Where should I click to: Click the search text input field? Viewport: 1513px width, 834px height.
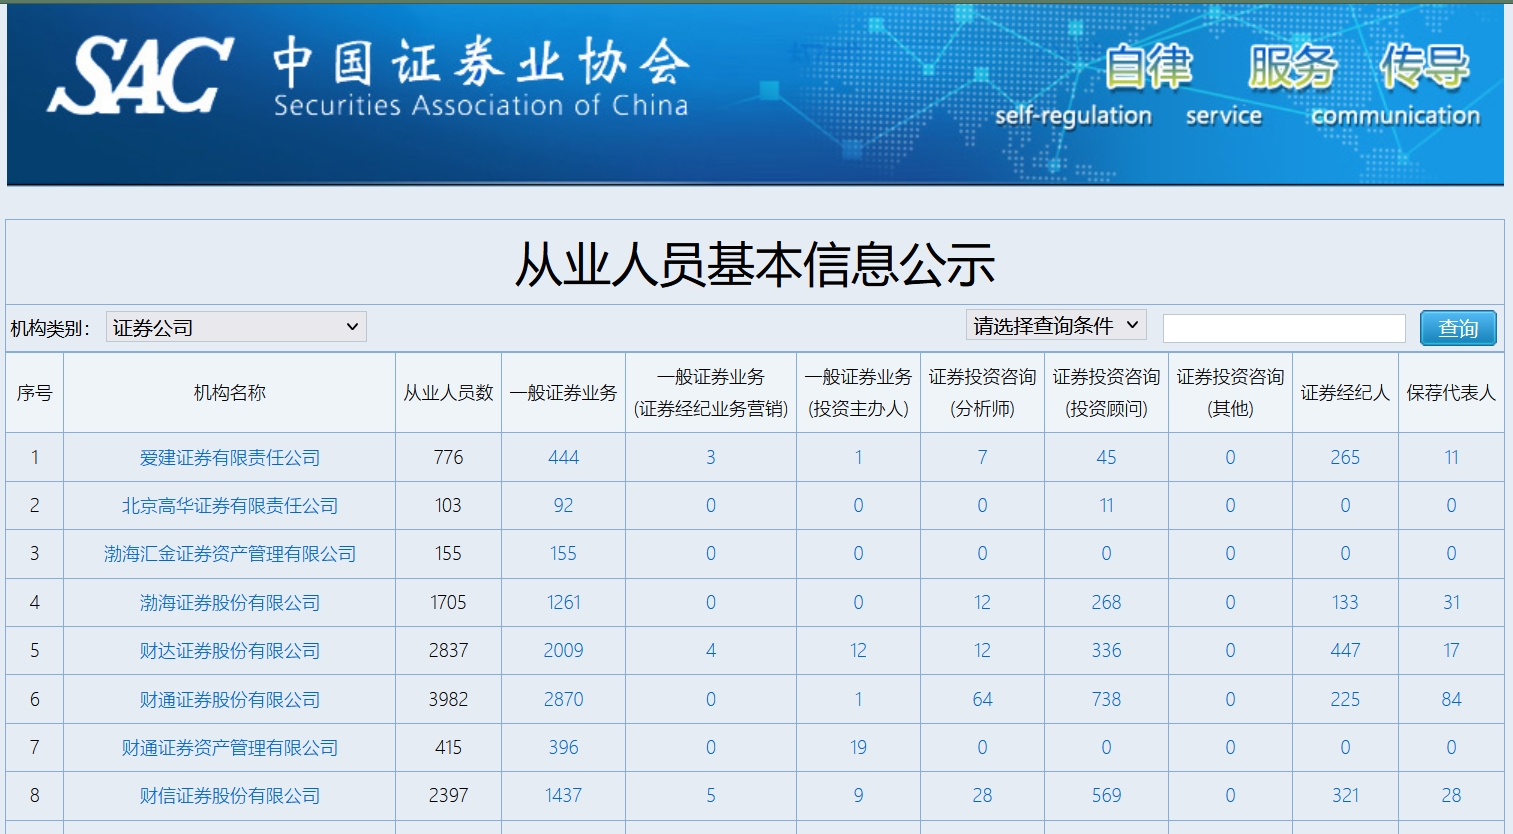coord(1284,328)
